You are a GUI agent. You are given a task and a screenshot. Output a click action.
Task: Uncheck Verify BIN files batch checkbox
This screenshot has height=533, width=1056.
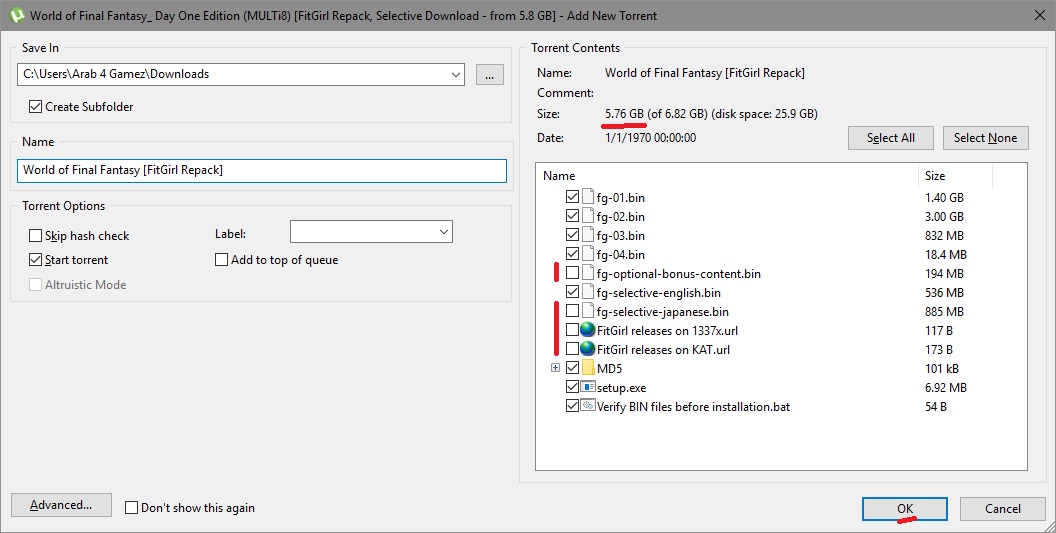click(x=572, y=406)
